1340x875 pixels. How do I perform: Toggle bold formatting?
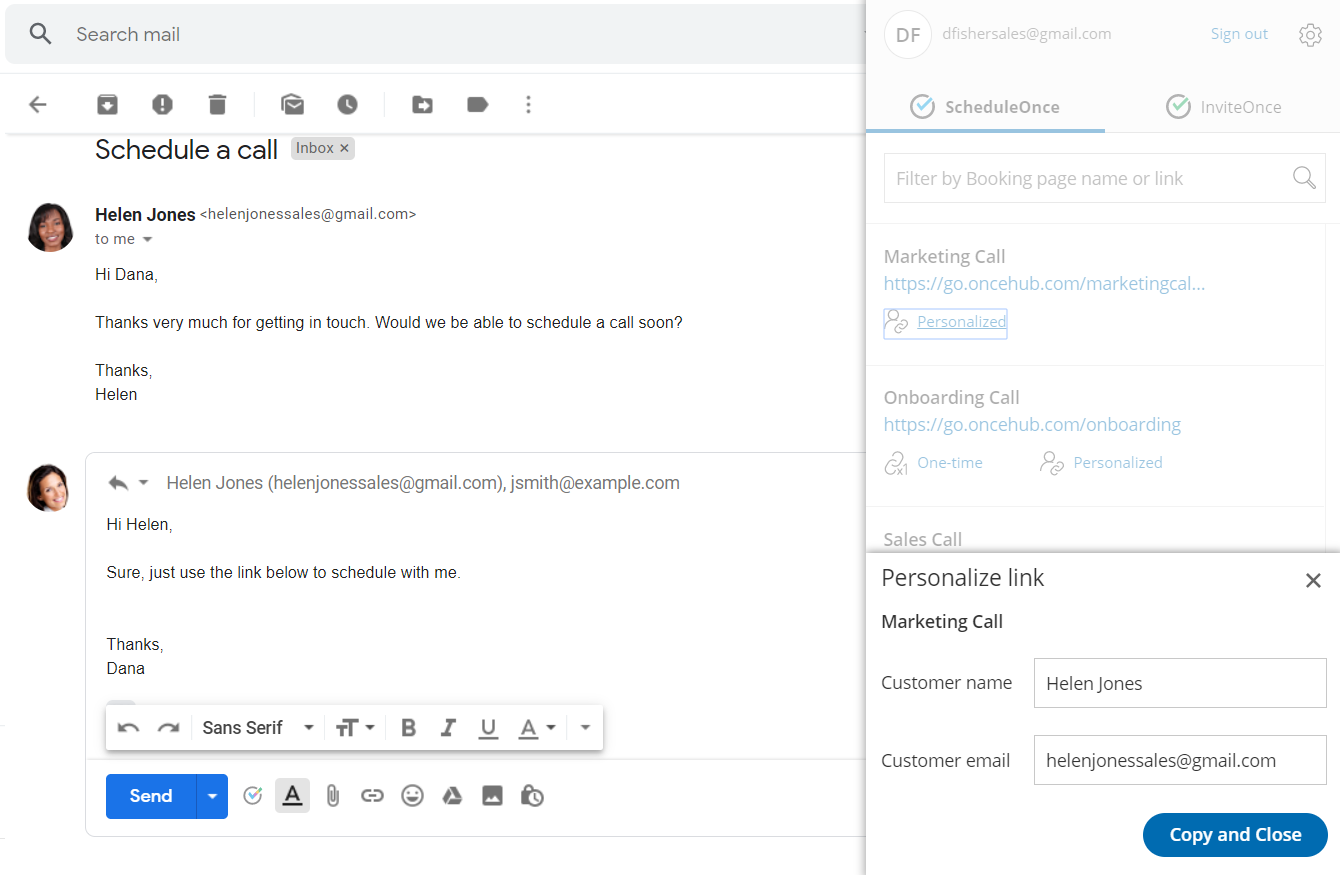coord(408,728)
